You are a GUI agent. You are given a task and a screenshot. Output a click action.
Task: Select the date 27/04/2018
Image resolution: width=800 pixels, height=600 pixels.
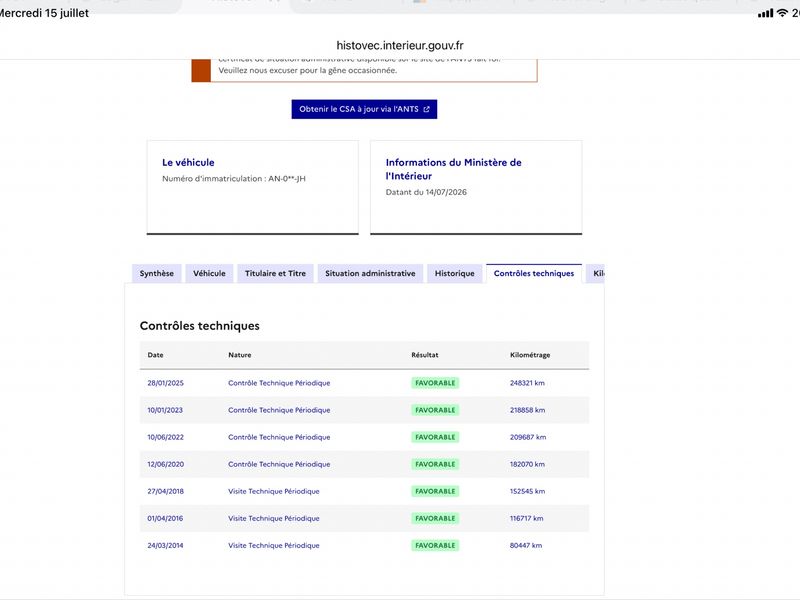pos(165,491)
